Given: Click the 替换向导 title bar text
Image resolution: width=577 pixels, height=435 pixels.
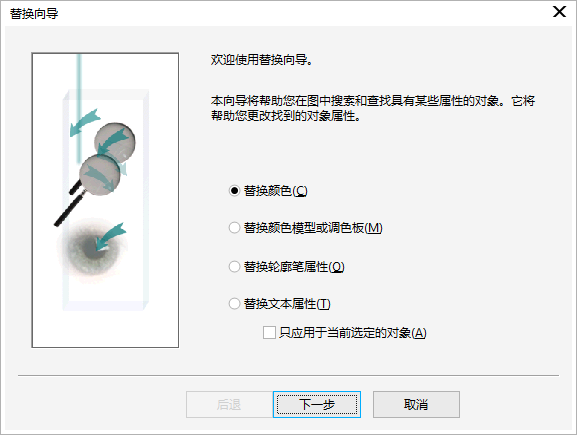Looking at the screenshot, I should pyautogui.click(x=34, y=14).
